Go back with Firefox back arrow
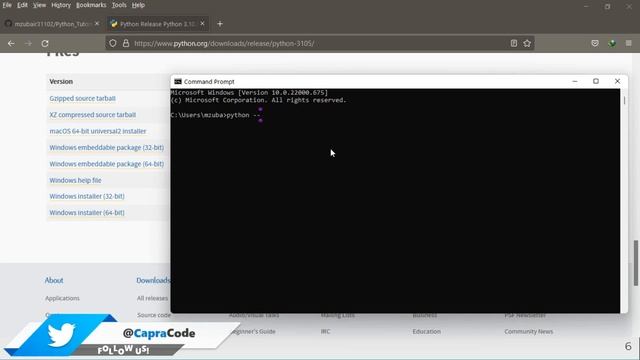This screenshot has width=640, height=360. (11, 43)
